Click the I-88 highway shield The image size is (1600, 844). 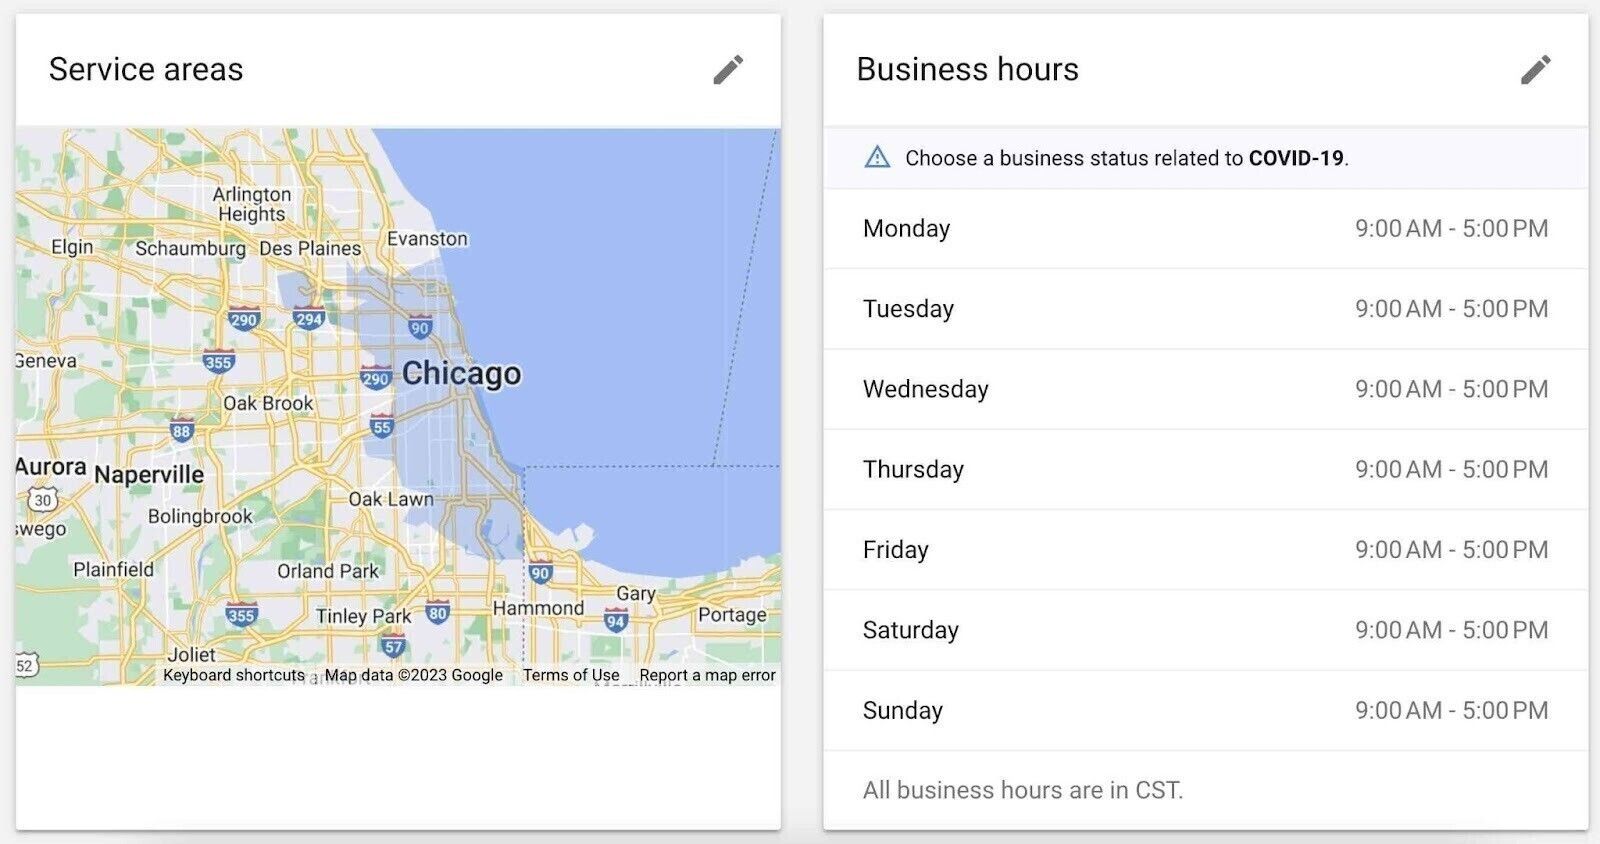coord(181,431)
